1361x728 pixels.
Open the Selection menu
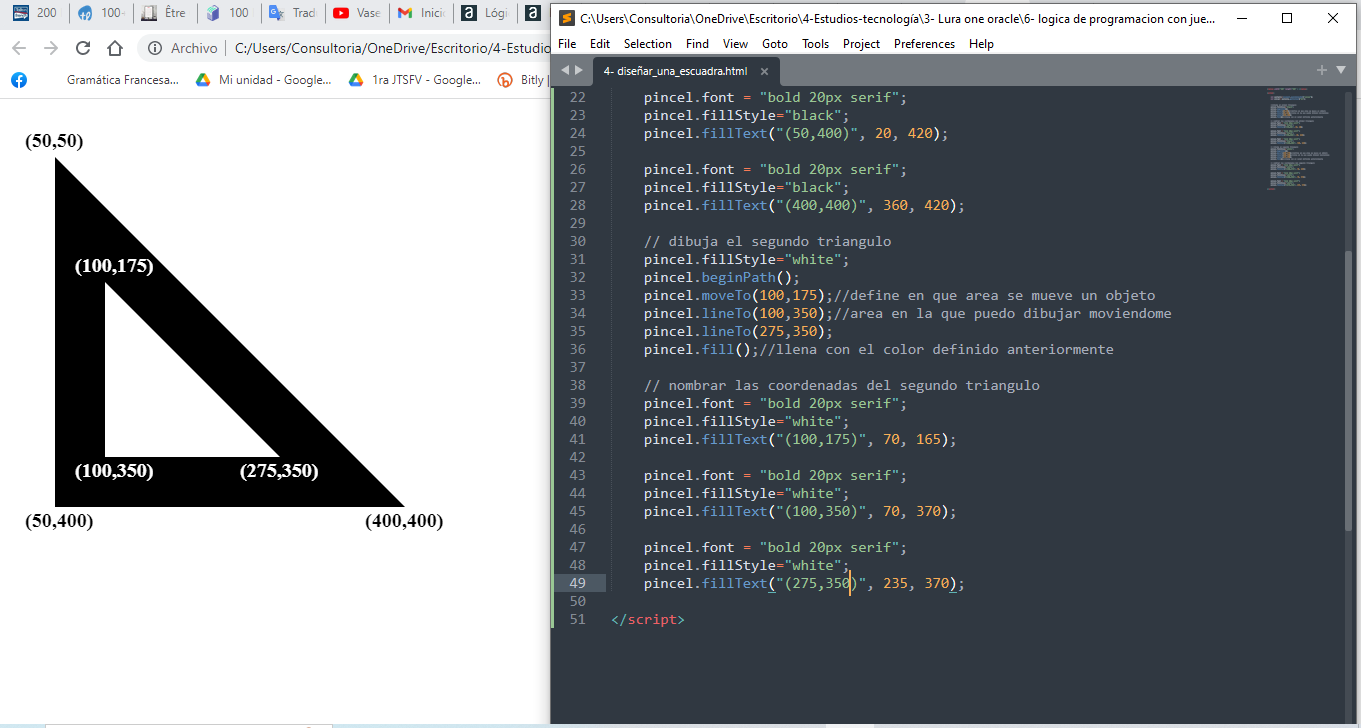(648, 44)
